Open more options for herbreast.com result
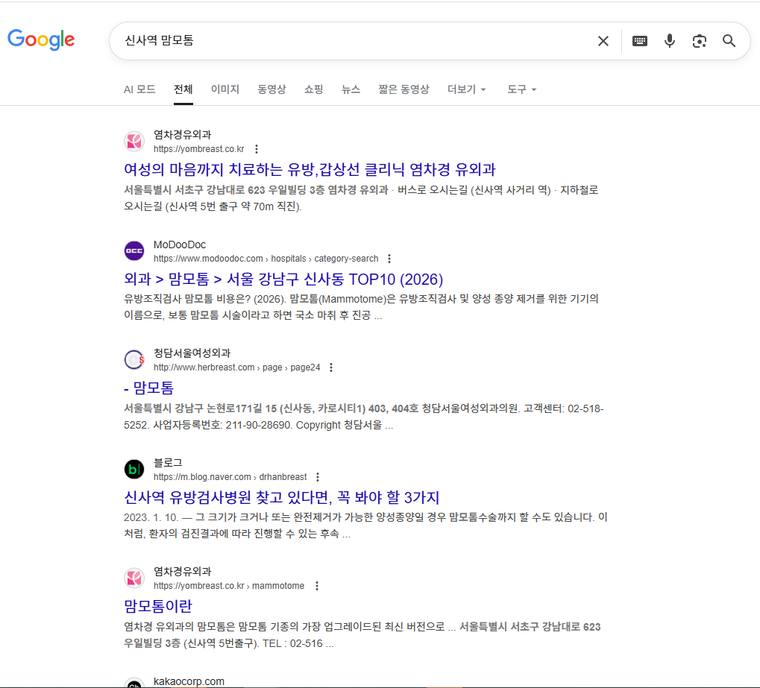This screenshot has width=760, height=688. coord(331,368)
